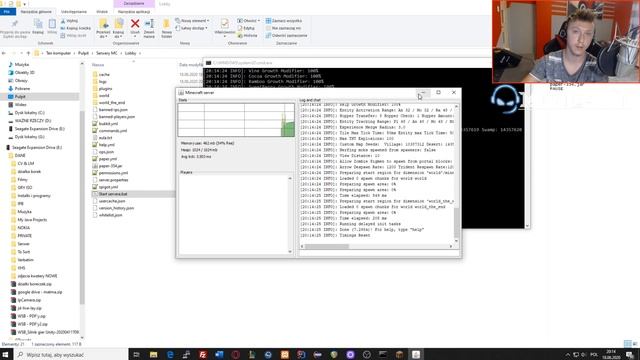Open Opera browser from the taskbar

coord(236,354)
